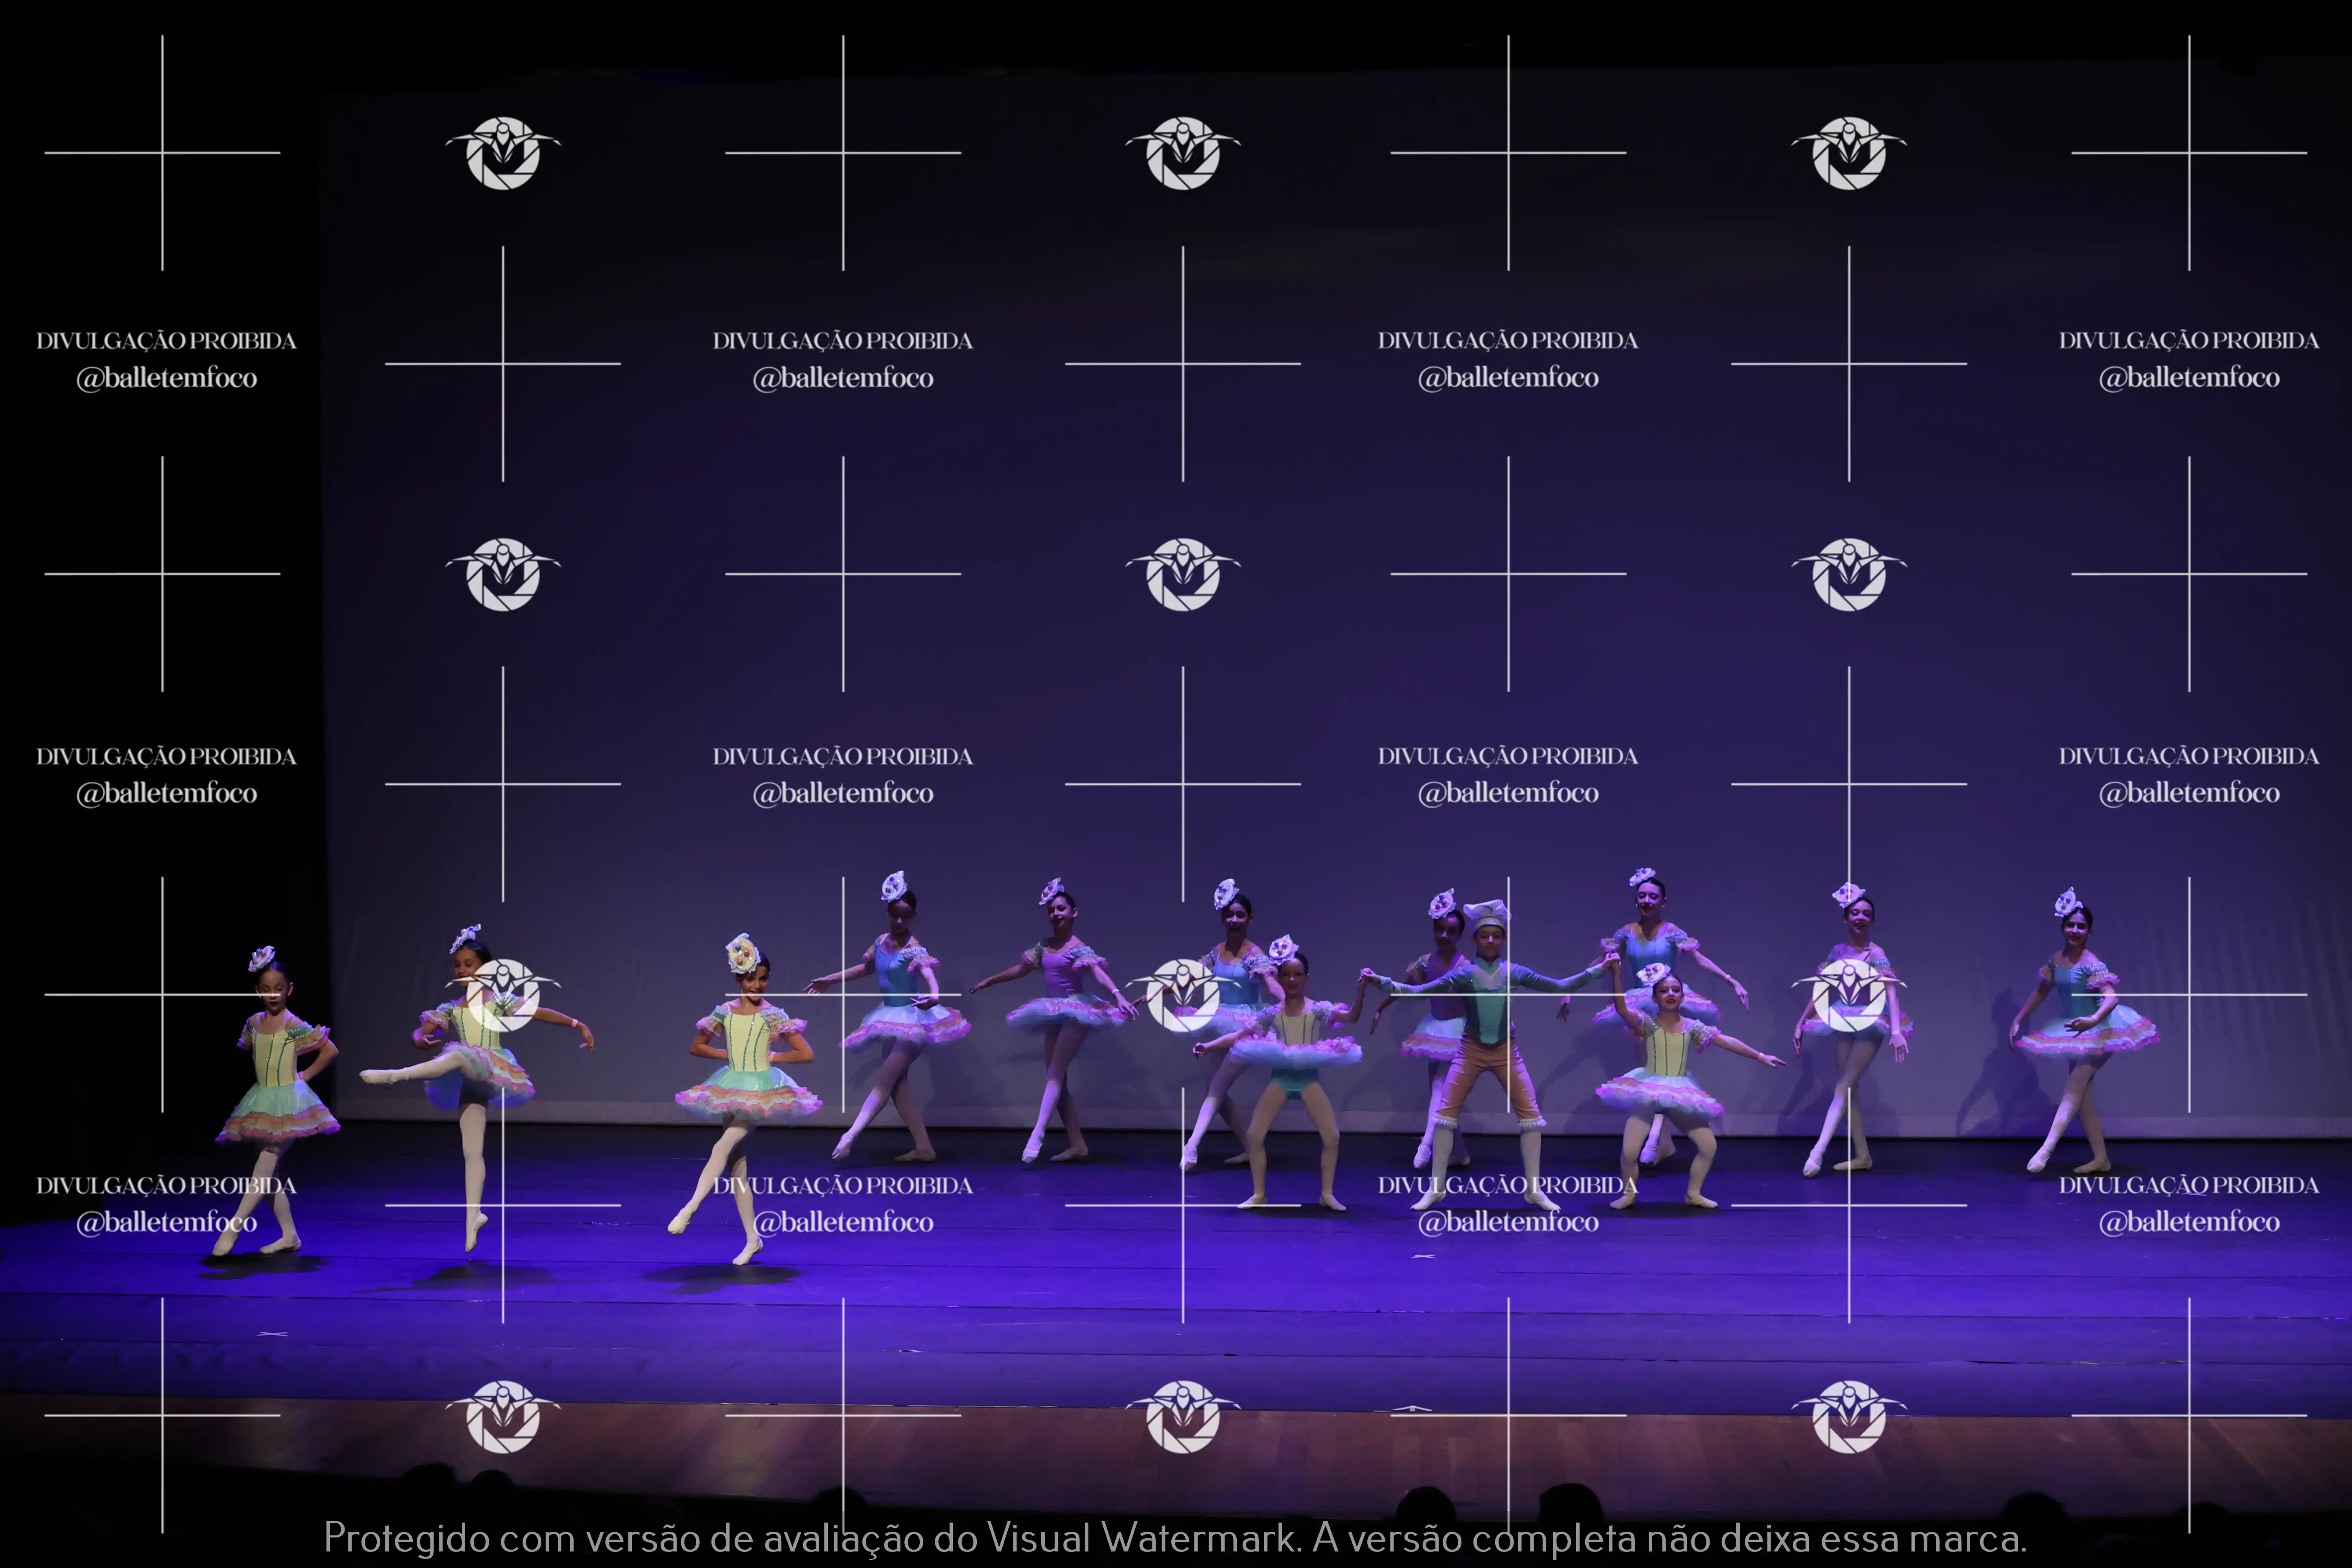Click the camera logo overlapping the crouching center dancer
This screenshot has width=2352, height=1568.
(1183, 994)
